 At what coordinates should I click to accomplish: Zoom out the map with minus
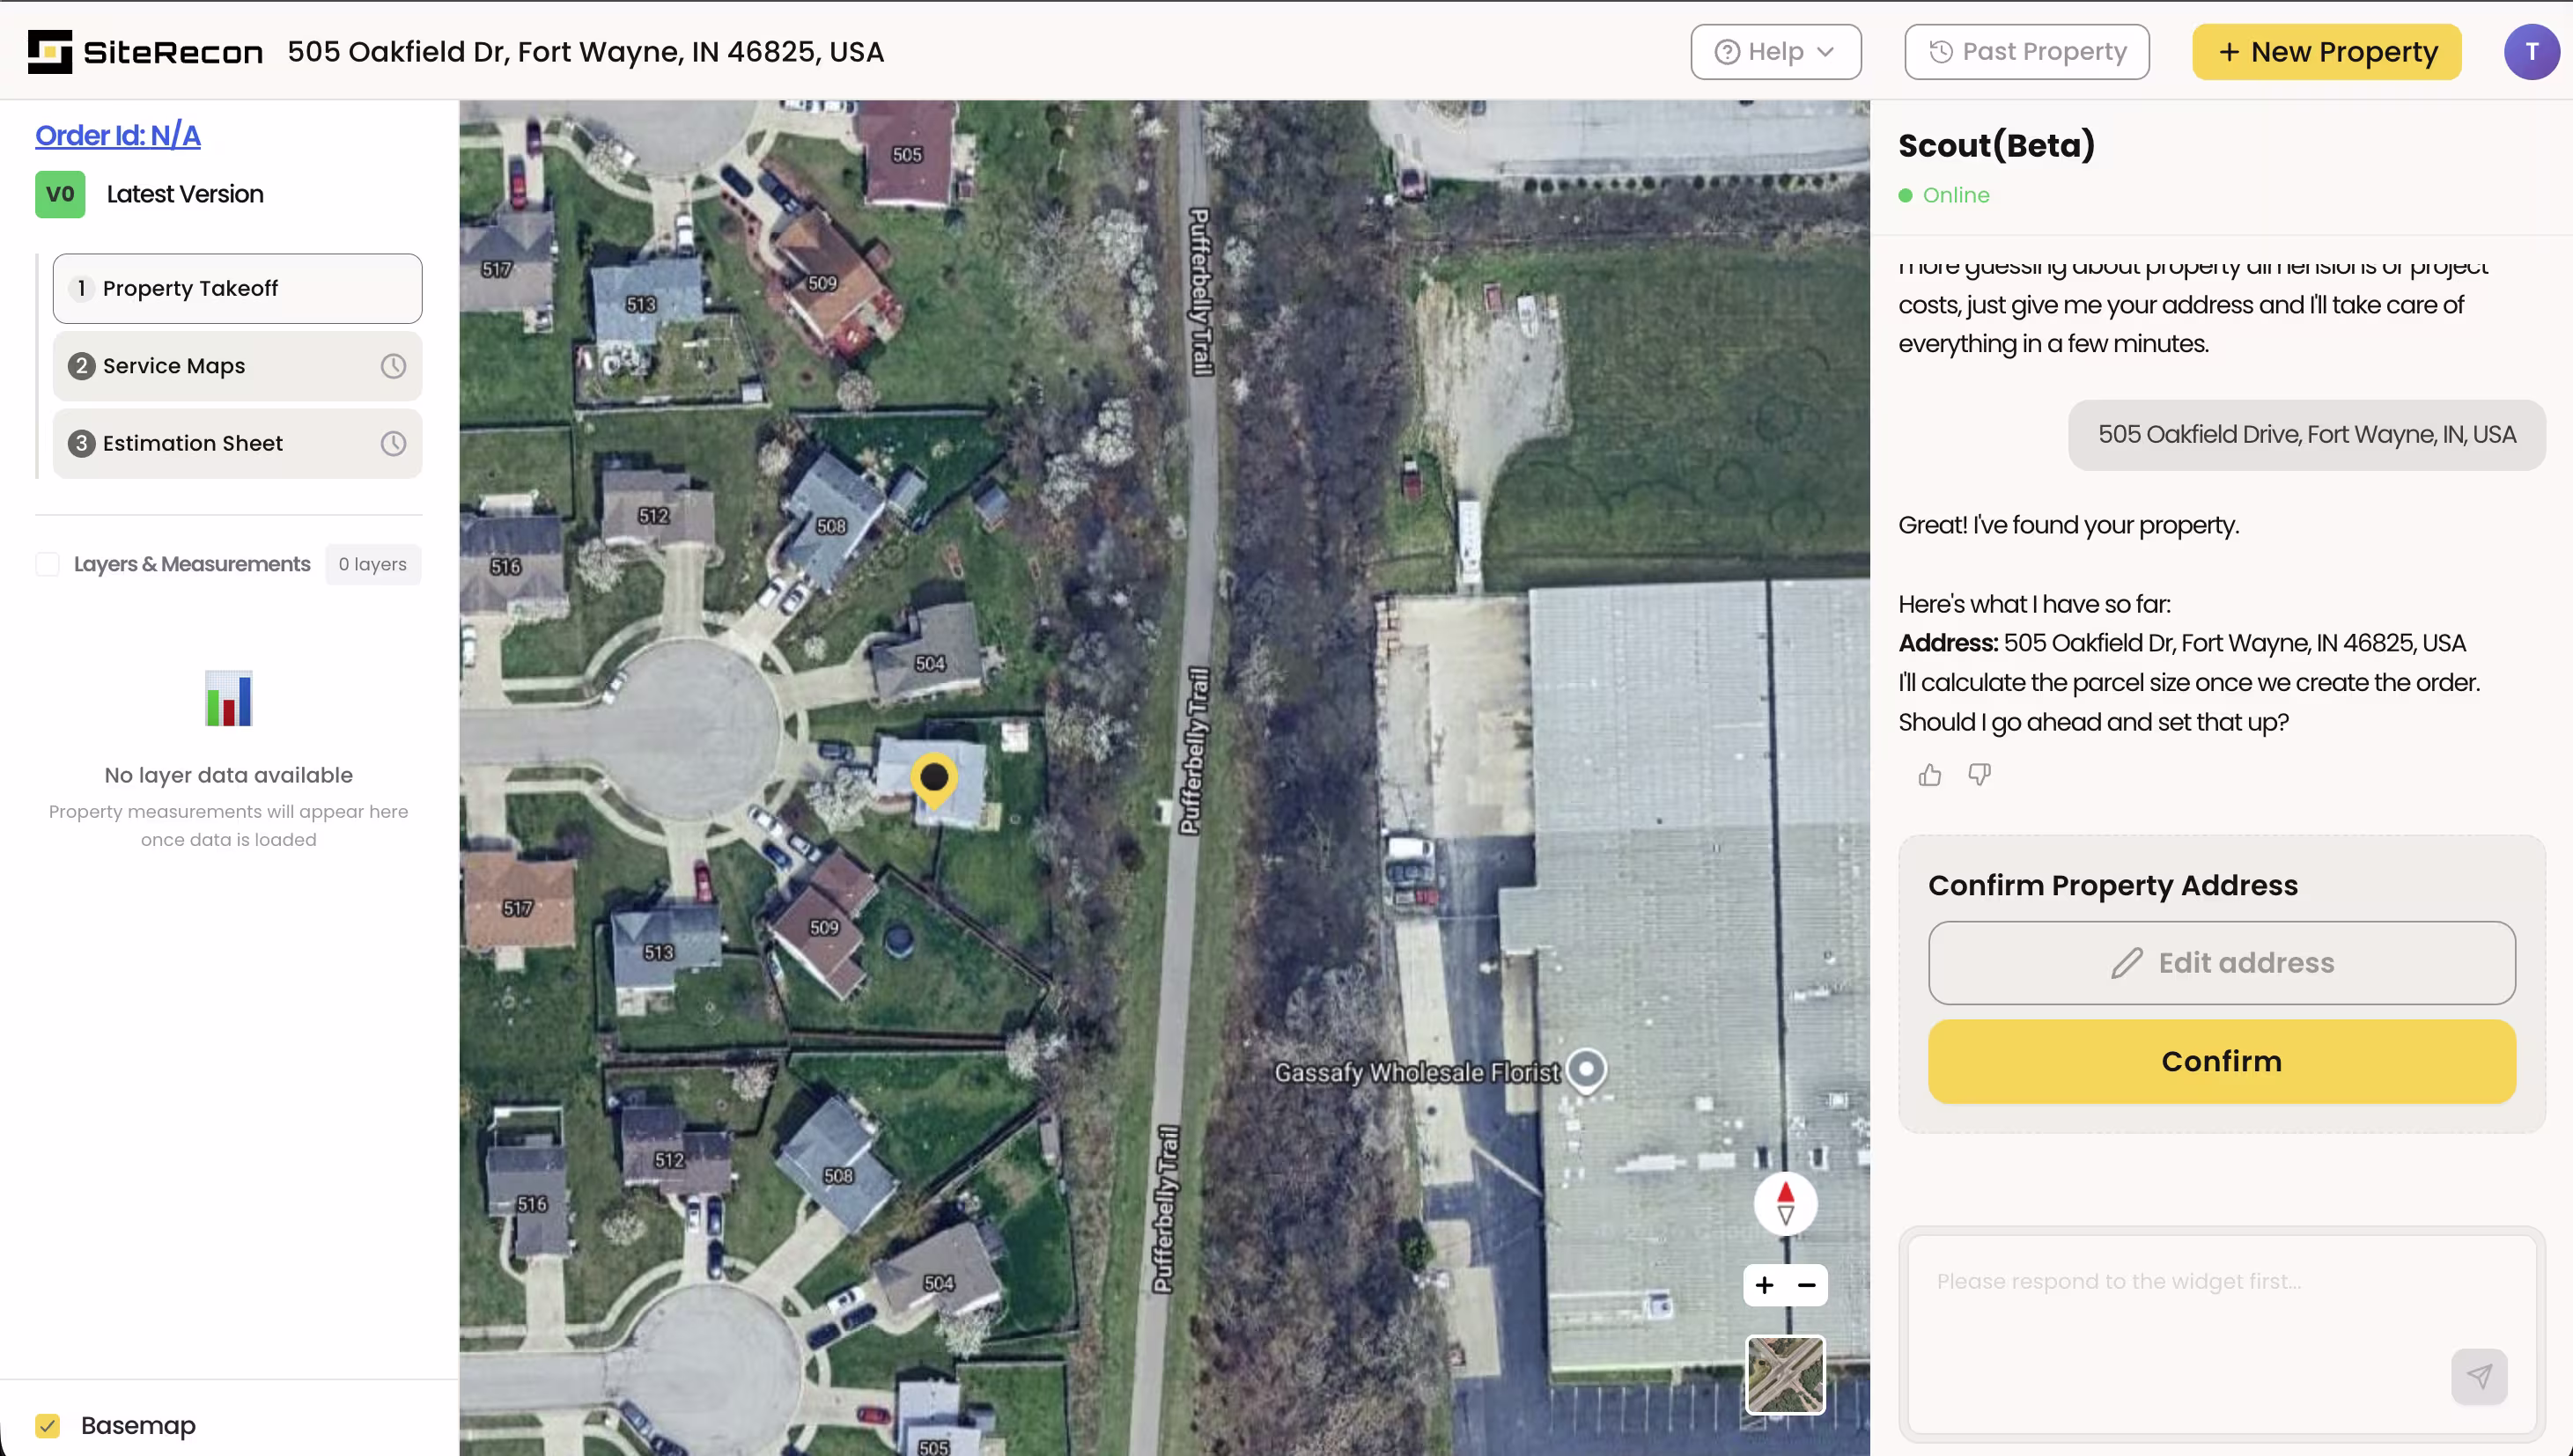[1806, 1285]
